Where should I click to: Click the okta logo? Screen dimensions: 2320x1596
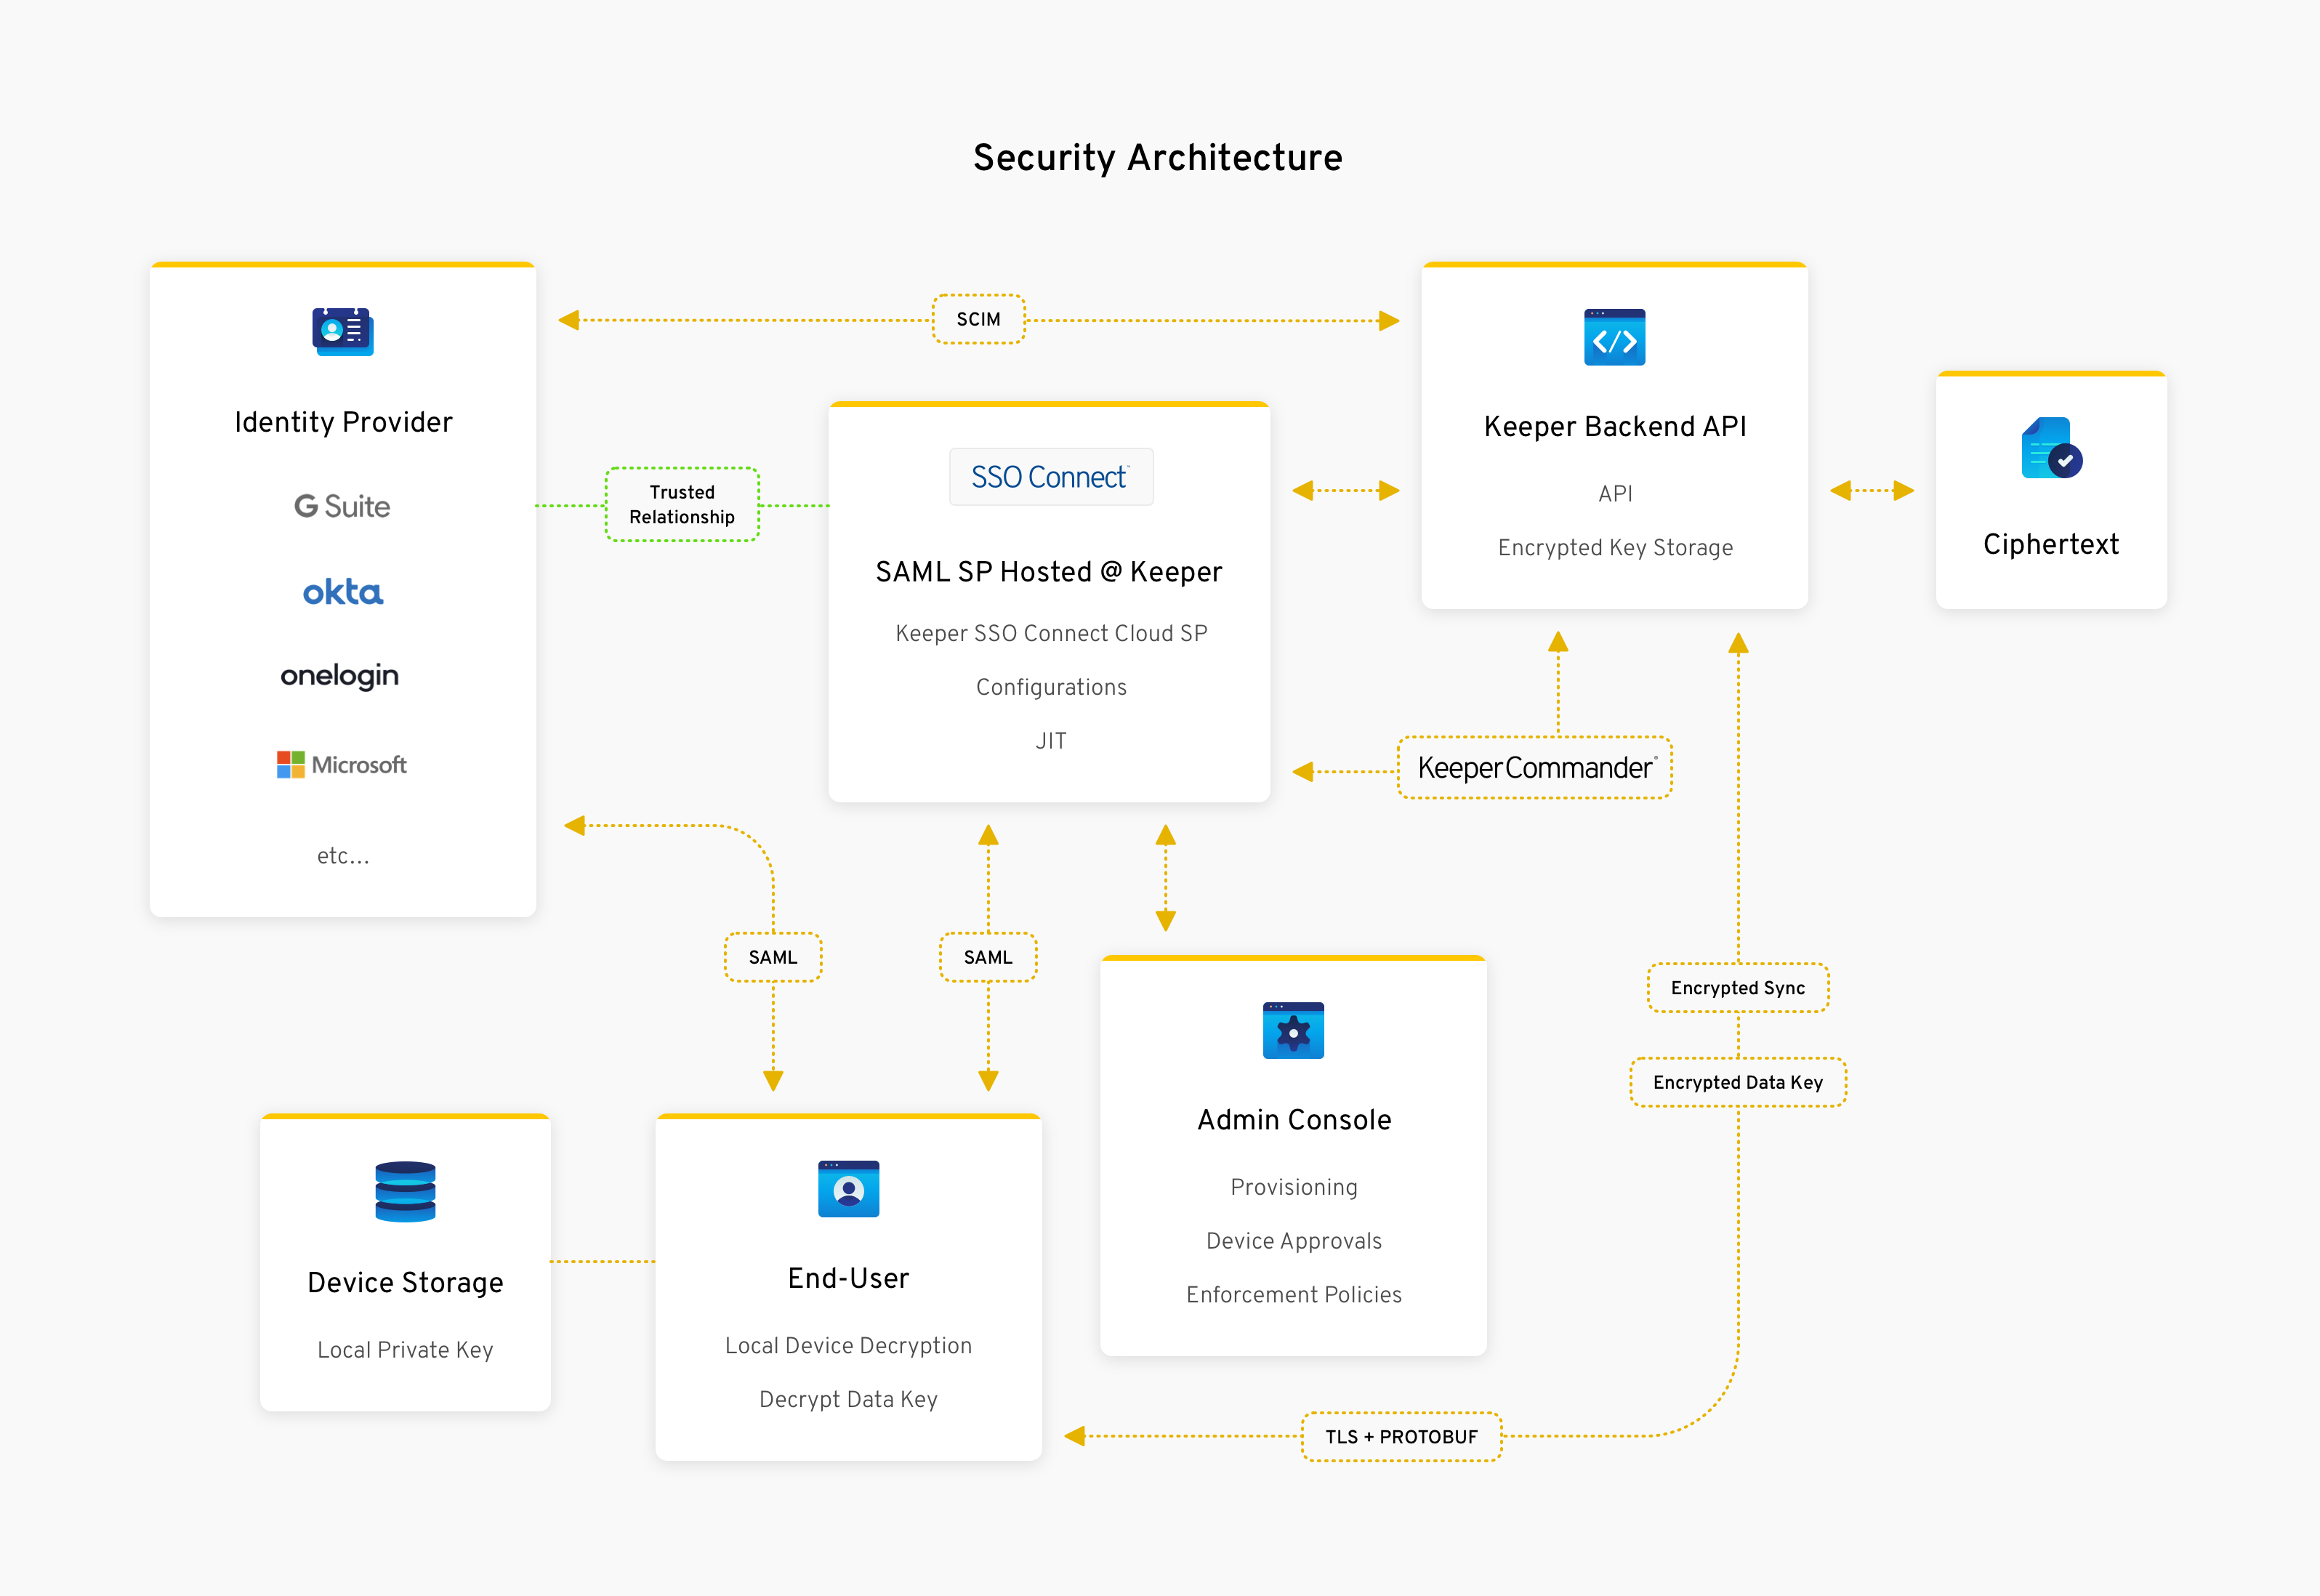343,592
